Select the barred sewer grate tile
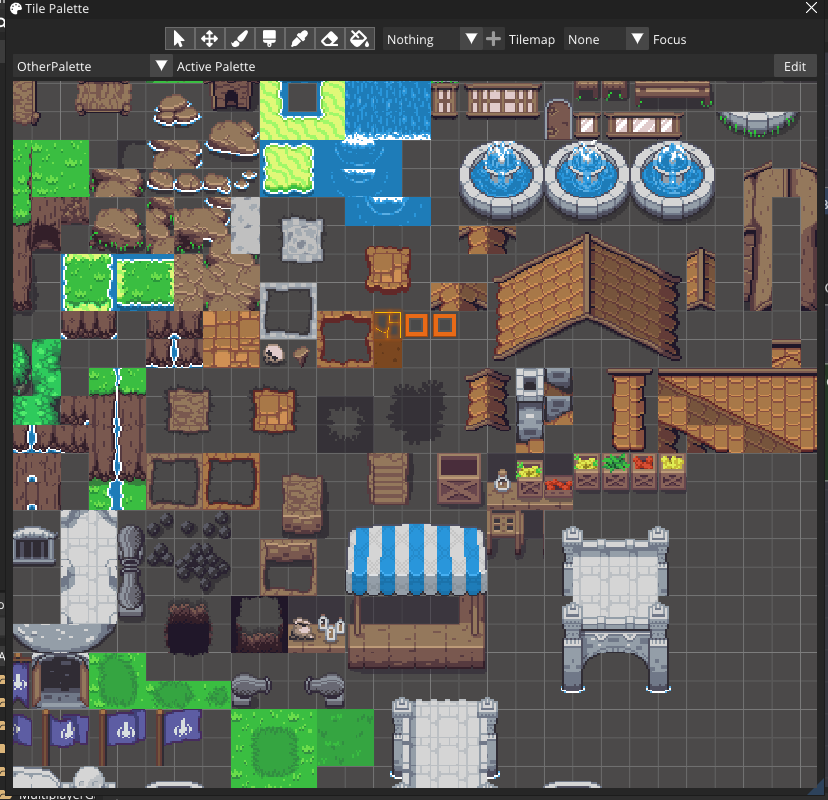The width and height of the screenshot is (828, 800). [x=34, y=546]
